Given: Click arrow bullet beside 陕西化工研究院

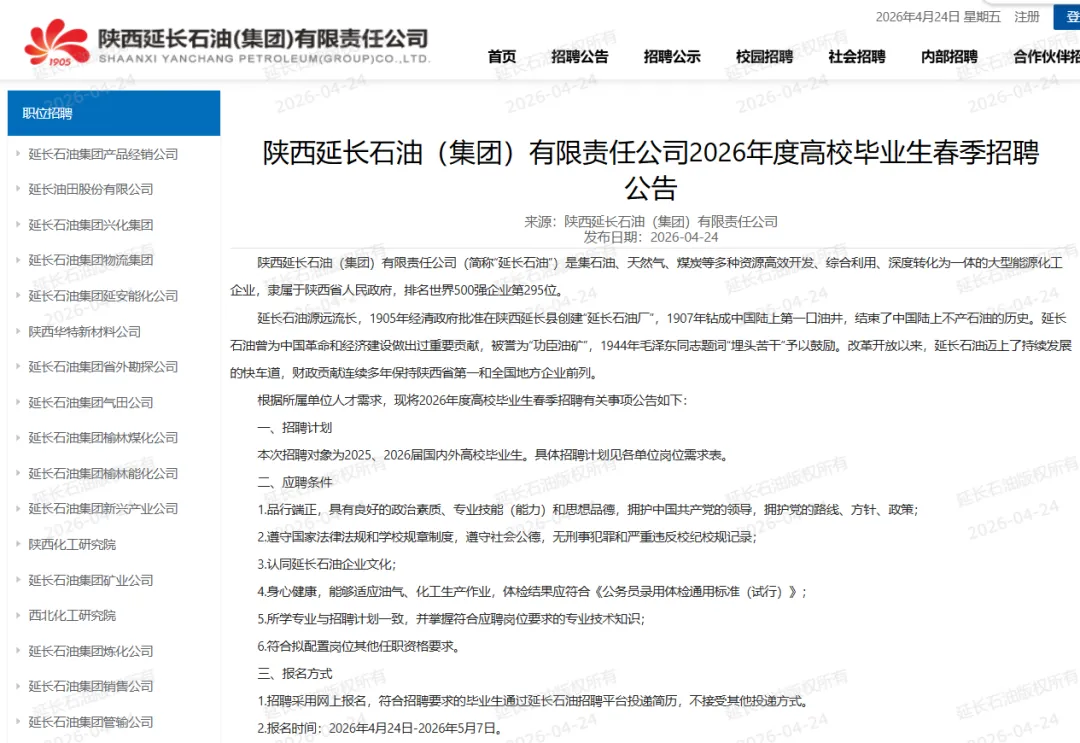Looking at the screenshot, I should coord(18,544).
